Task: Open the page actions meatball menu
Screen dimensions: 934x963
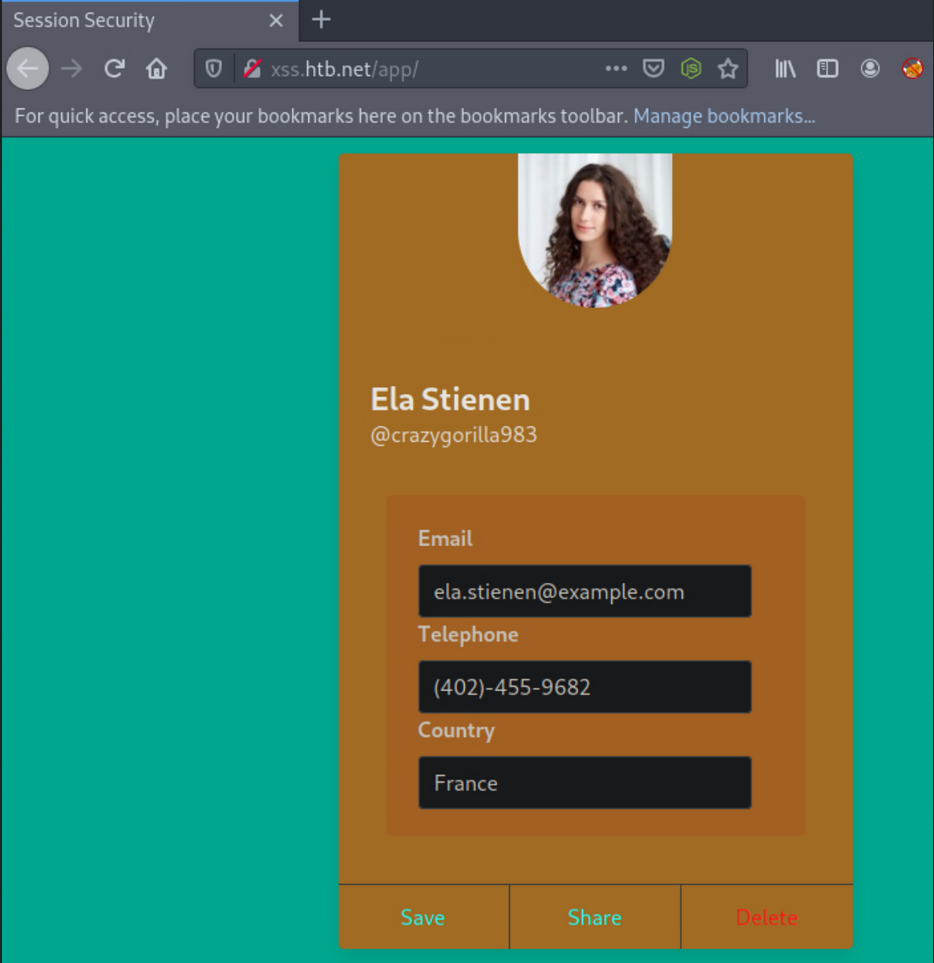Action: pos(615,68)
